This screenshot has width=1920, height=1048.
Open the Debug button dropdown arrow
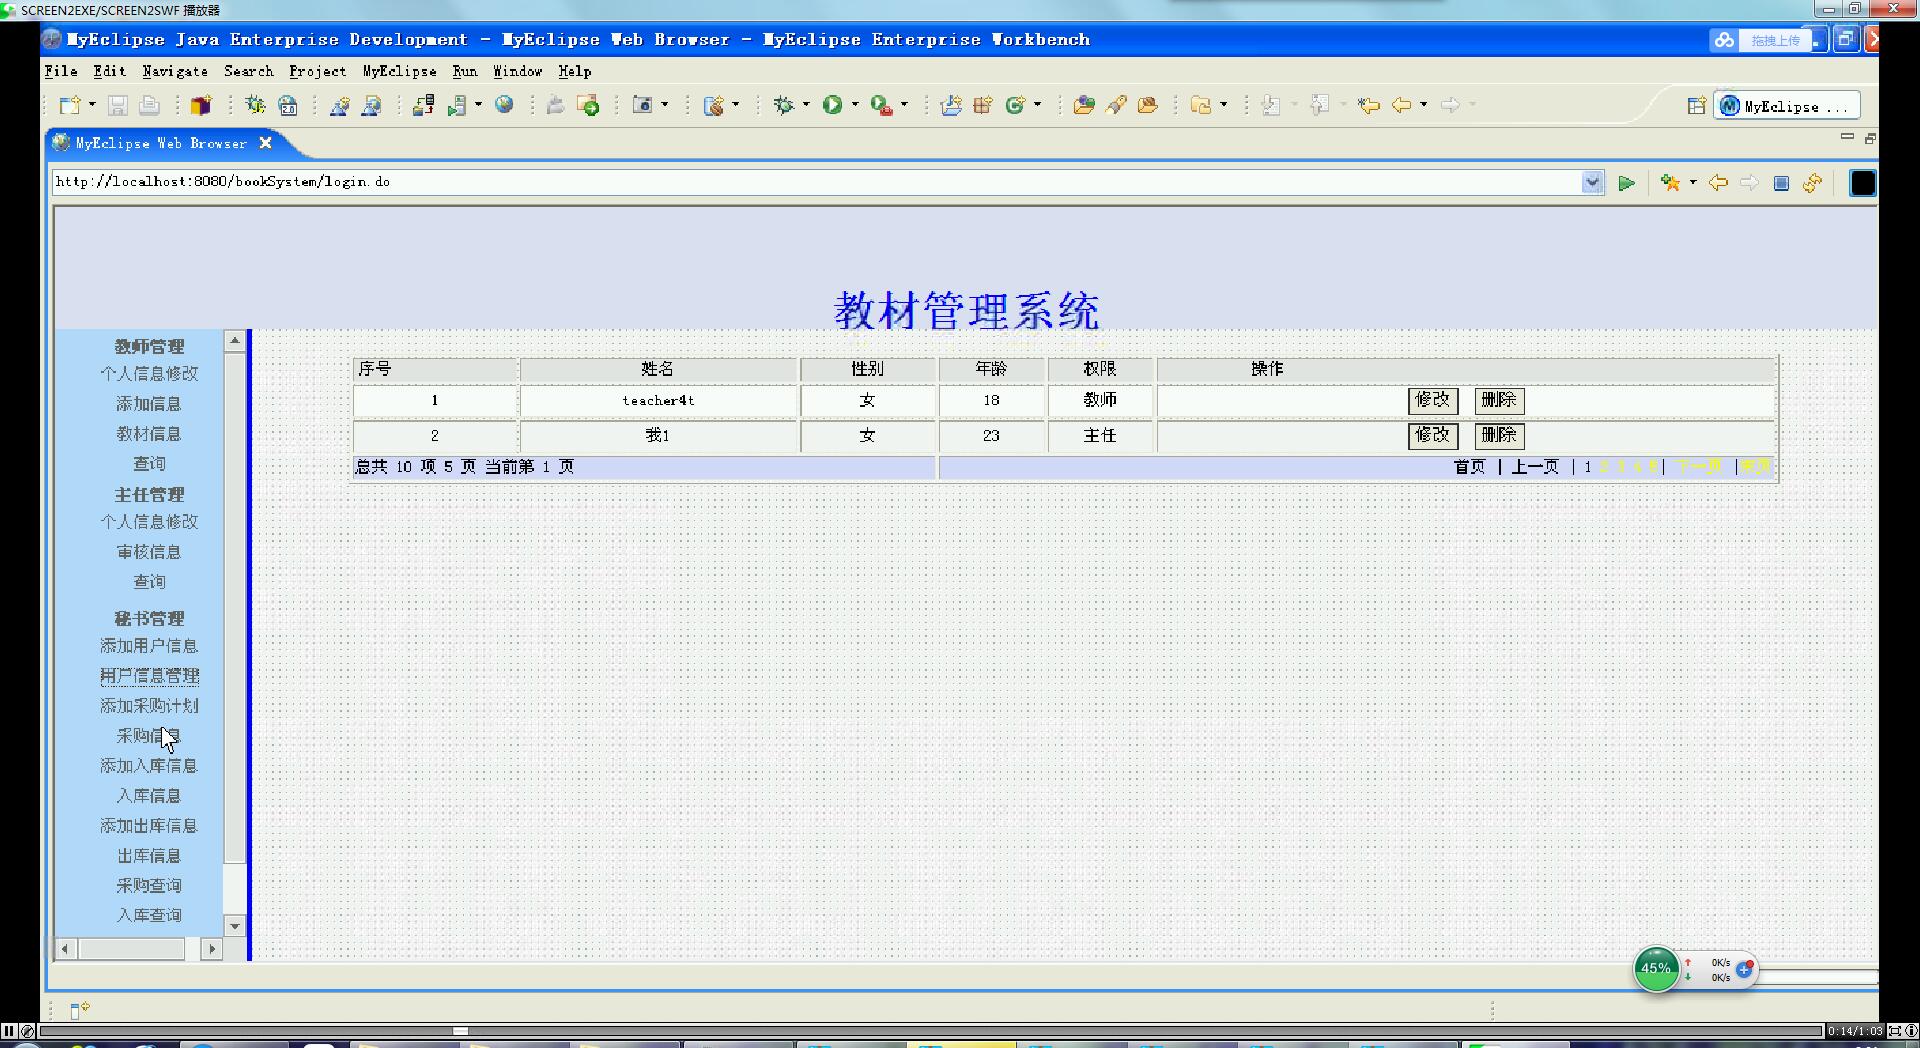click(x=806, y=104)
